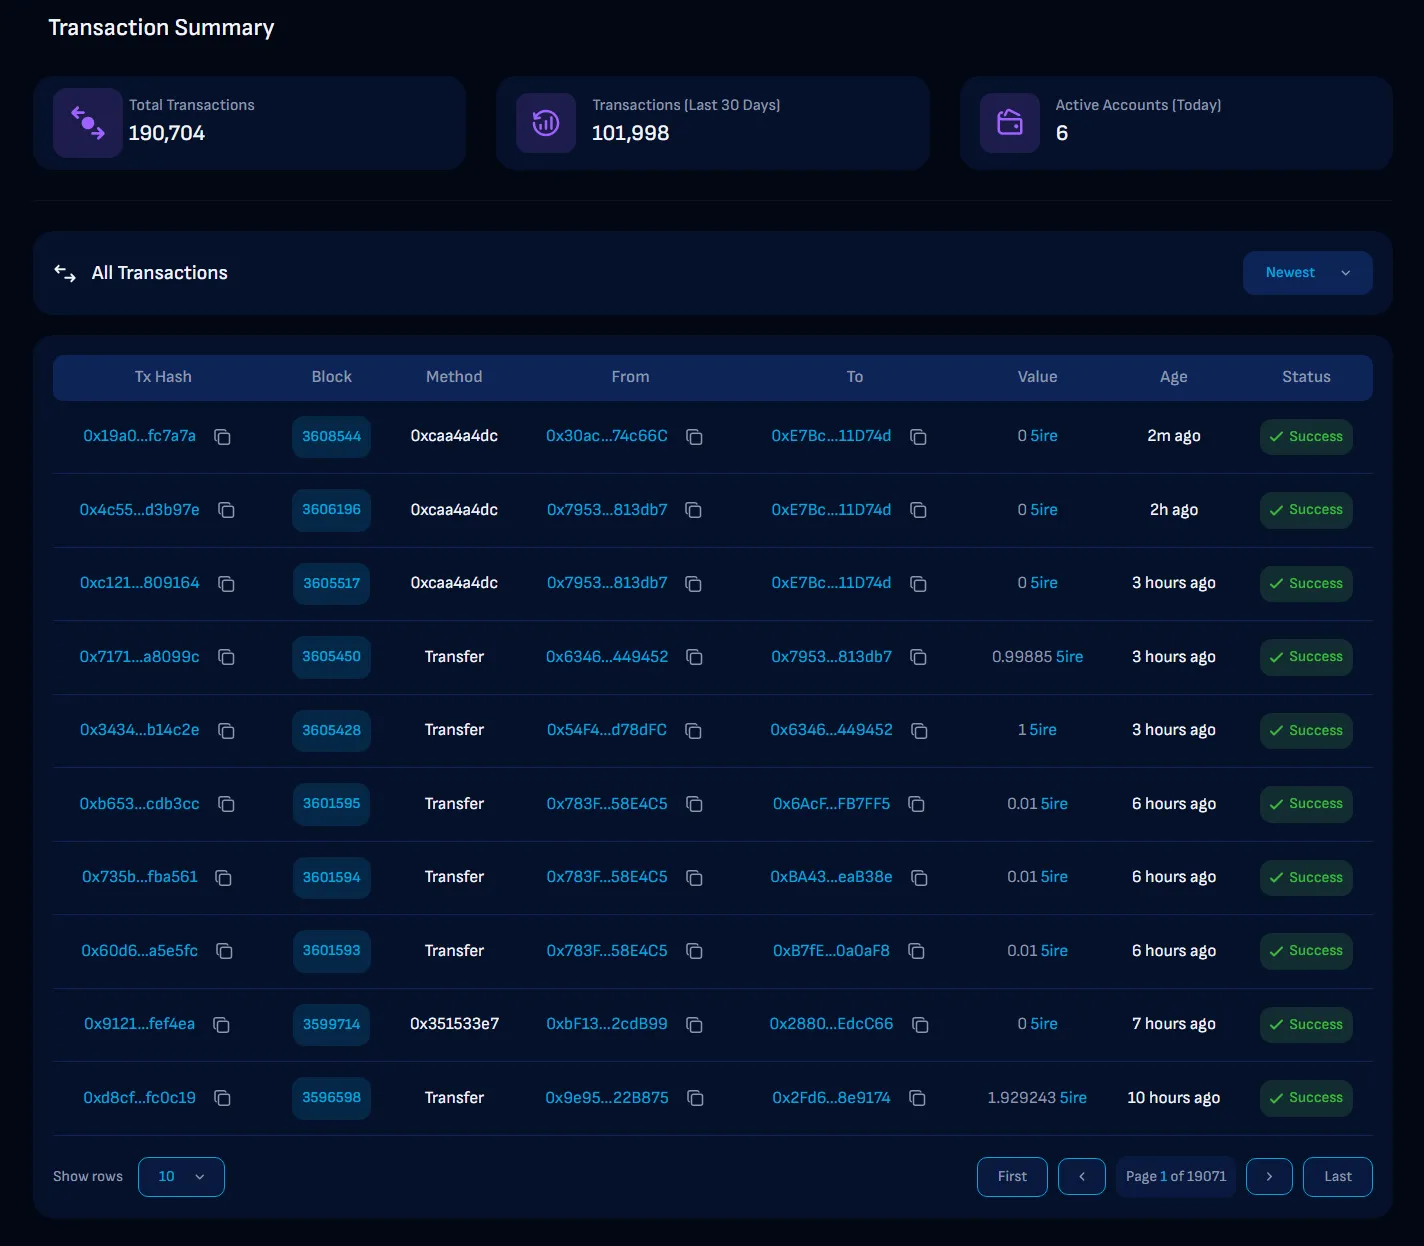Copy to address 0x2880...EdcC66
Screen dimensions: 1424x1246
921,1025
